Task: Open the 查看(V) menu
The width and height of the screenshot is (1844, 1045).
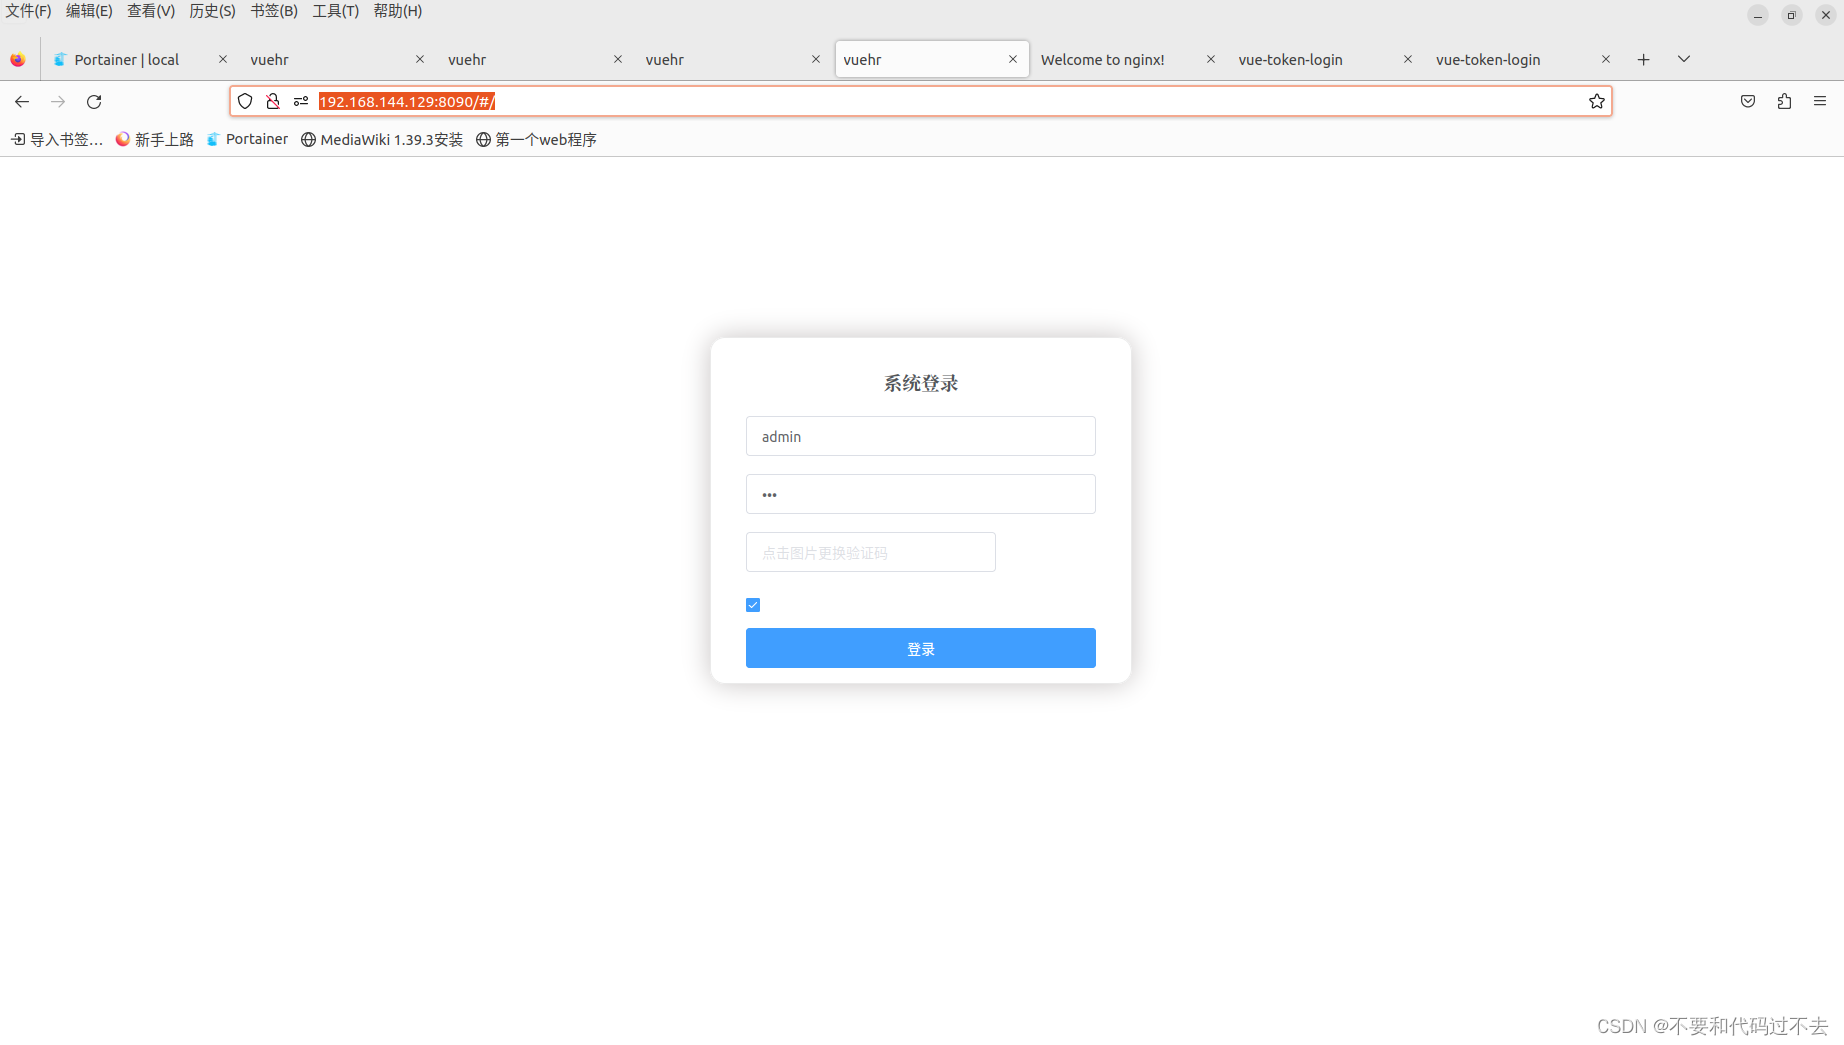Action: pos(151,11)
